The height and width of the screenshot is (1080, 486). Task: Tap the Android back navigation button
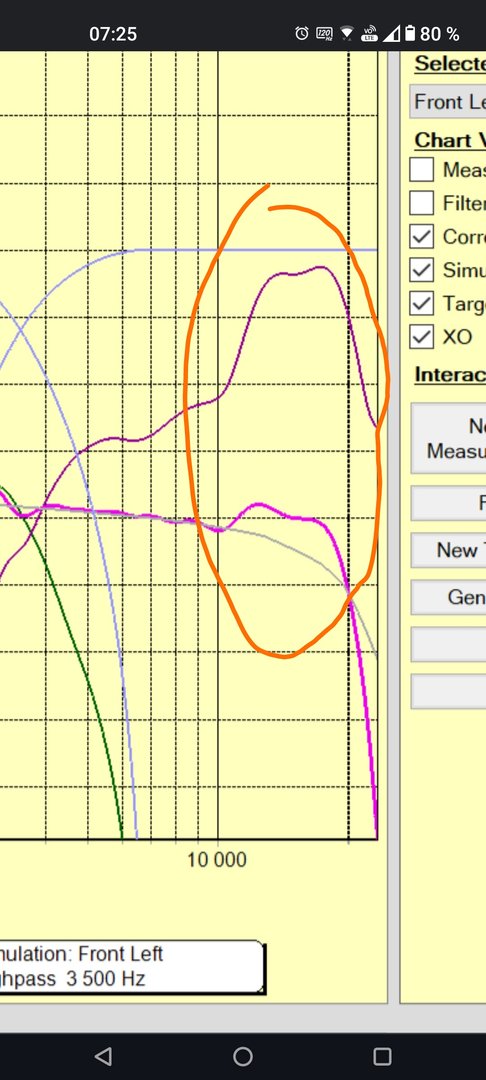pyautogui.click(x=103, y=1056)
